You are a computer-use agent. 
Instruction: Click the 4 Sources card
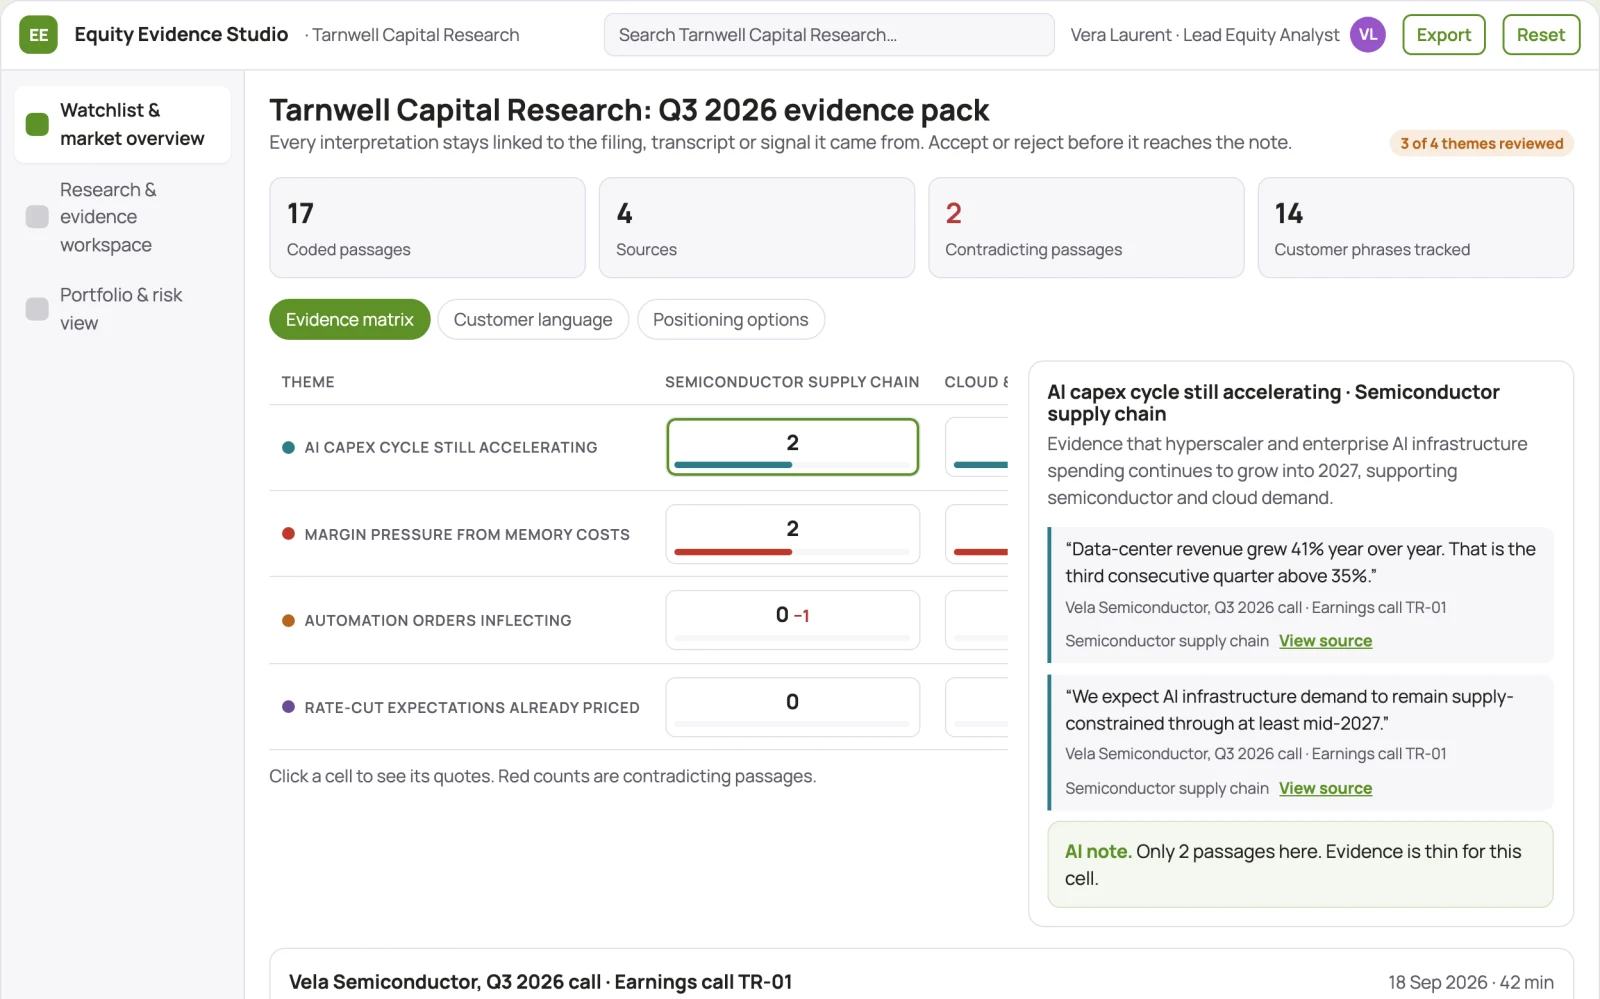click(x=757, y=228)
